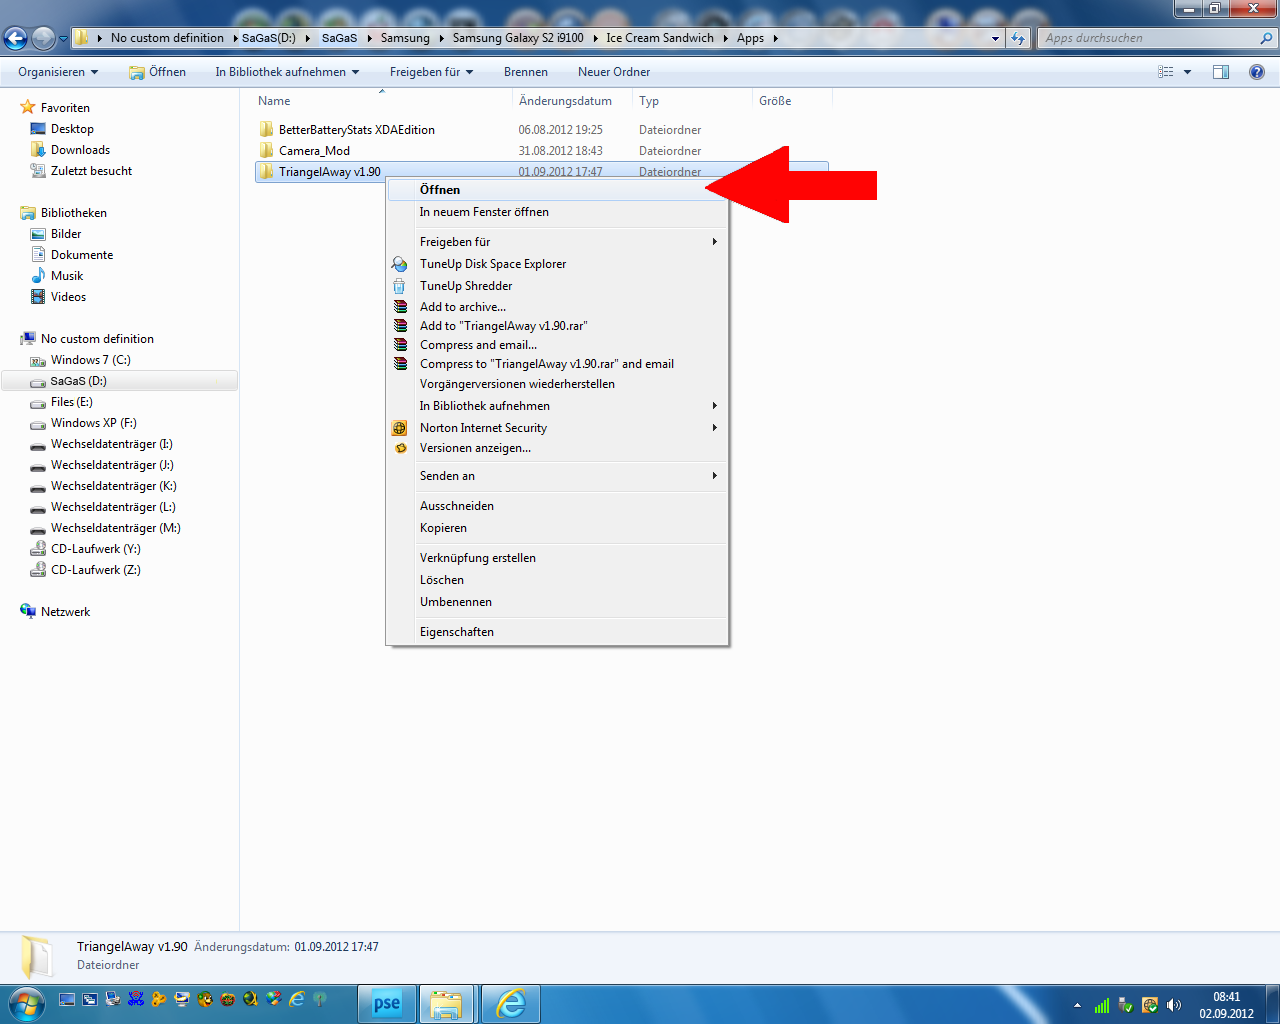Click the Norton Internet Security globe icon

tap(400, 428)
